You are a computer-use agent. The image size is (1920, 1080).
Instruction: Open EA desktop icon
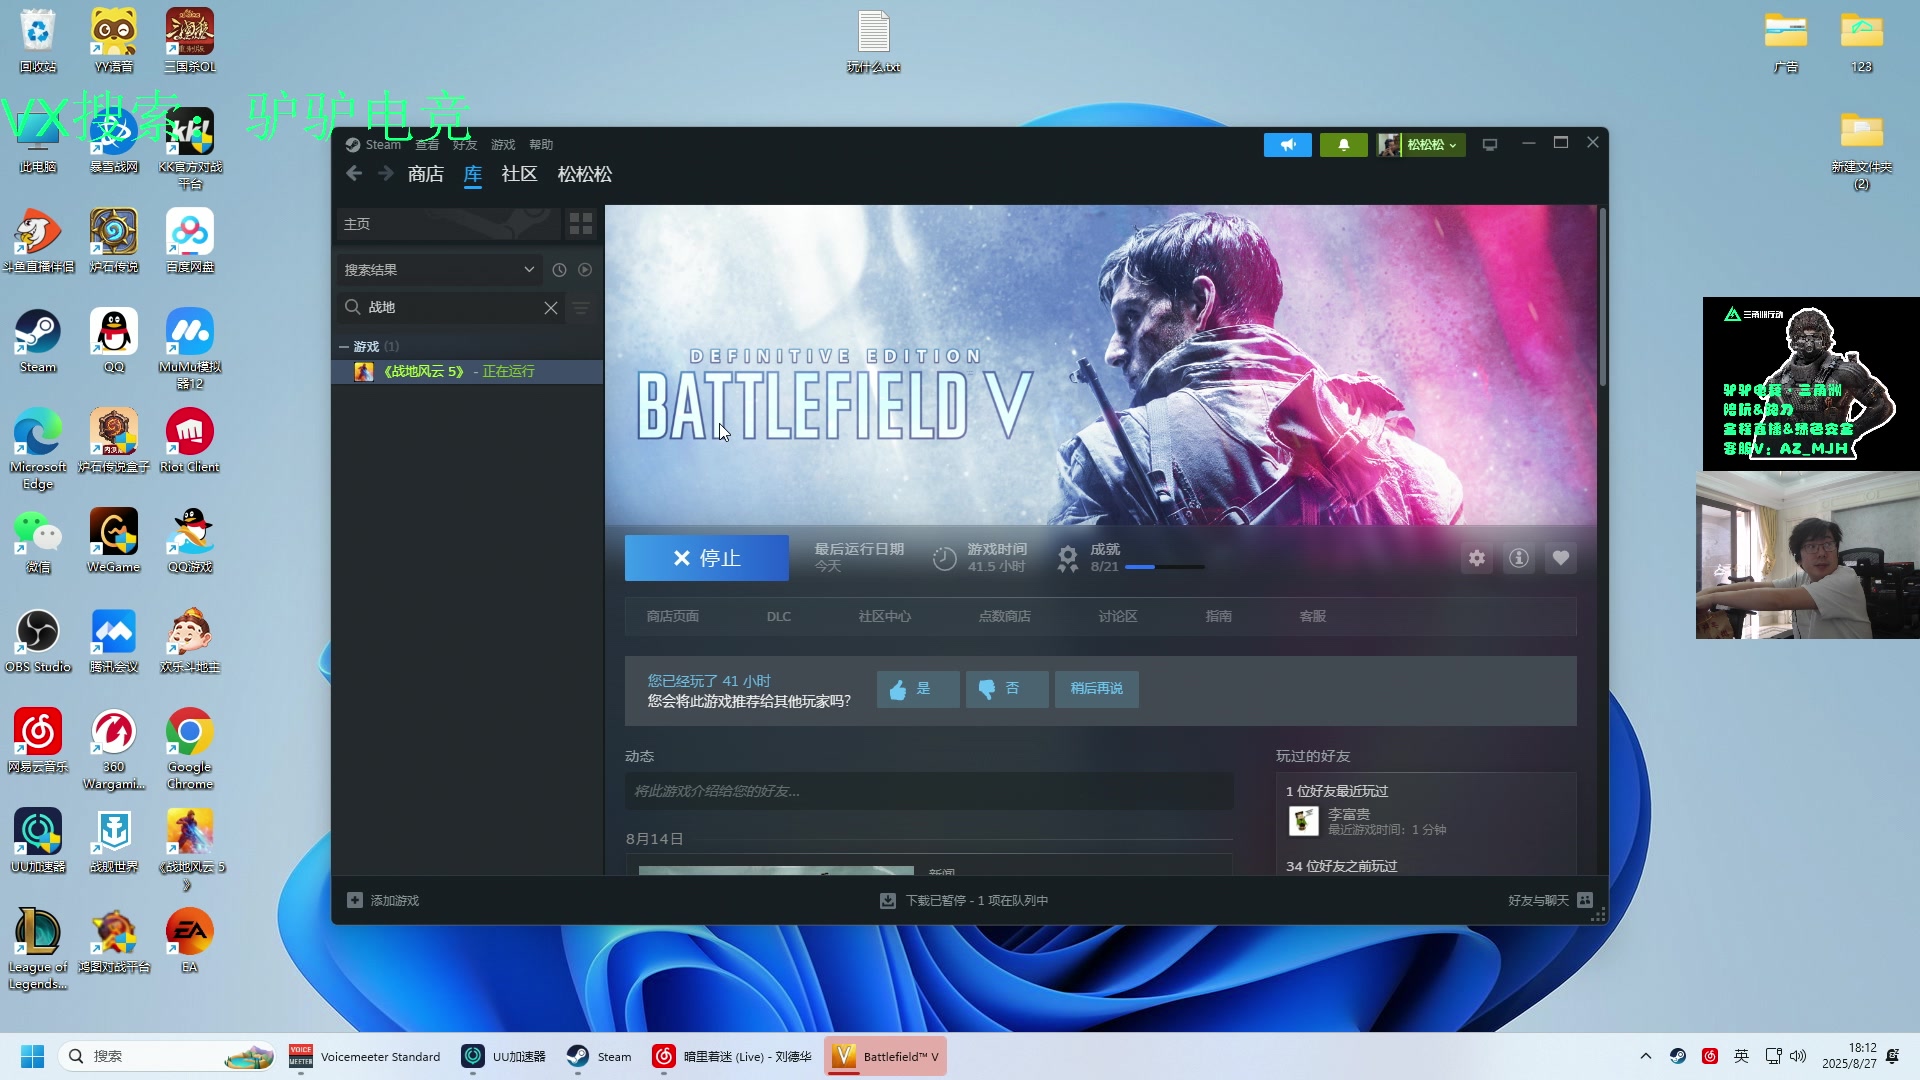click(x=189, y=941)
